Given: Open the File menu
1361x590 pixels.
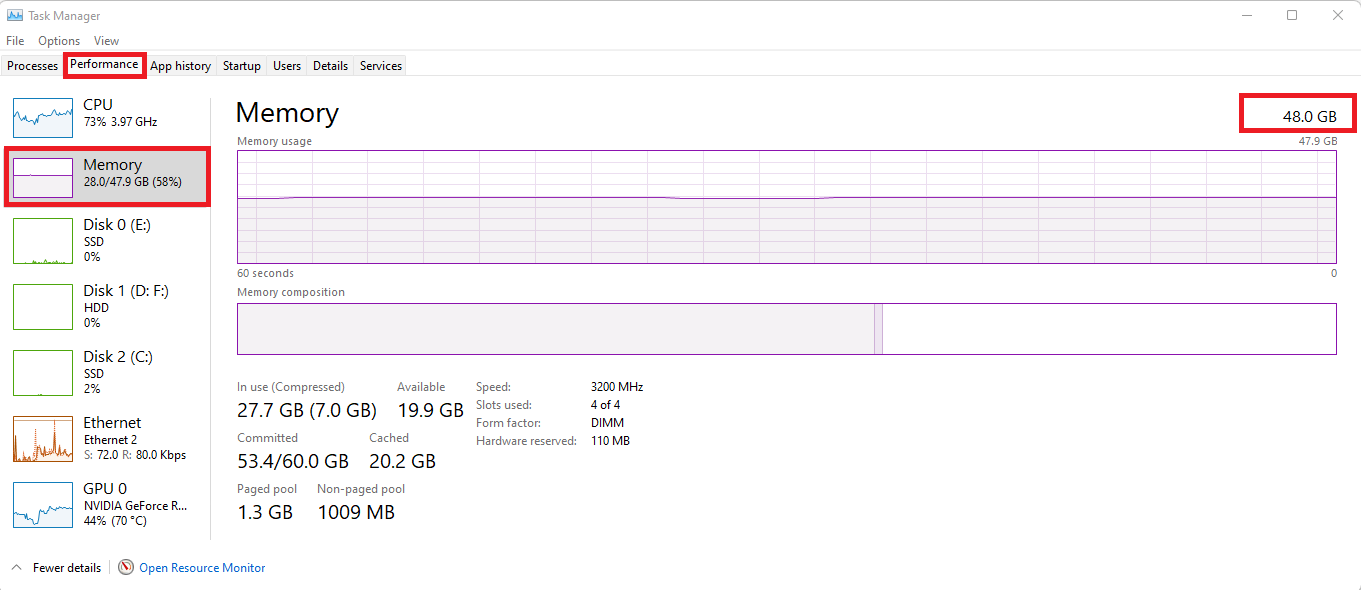Looking at the screenshot, I should [x=15, y=41].
